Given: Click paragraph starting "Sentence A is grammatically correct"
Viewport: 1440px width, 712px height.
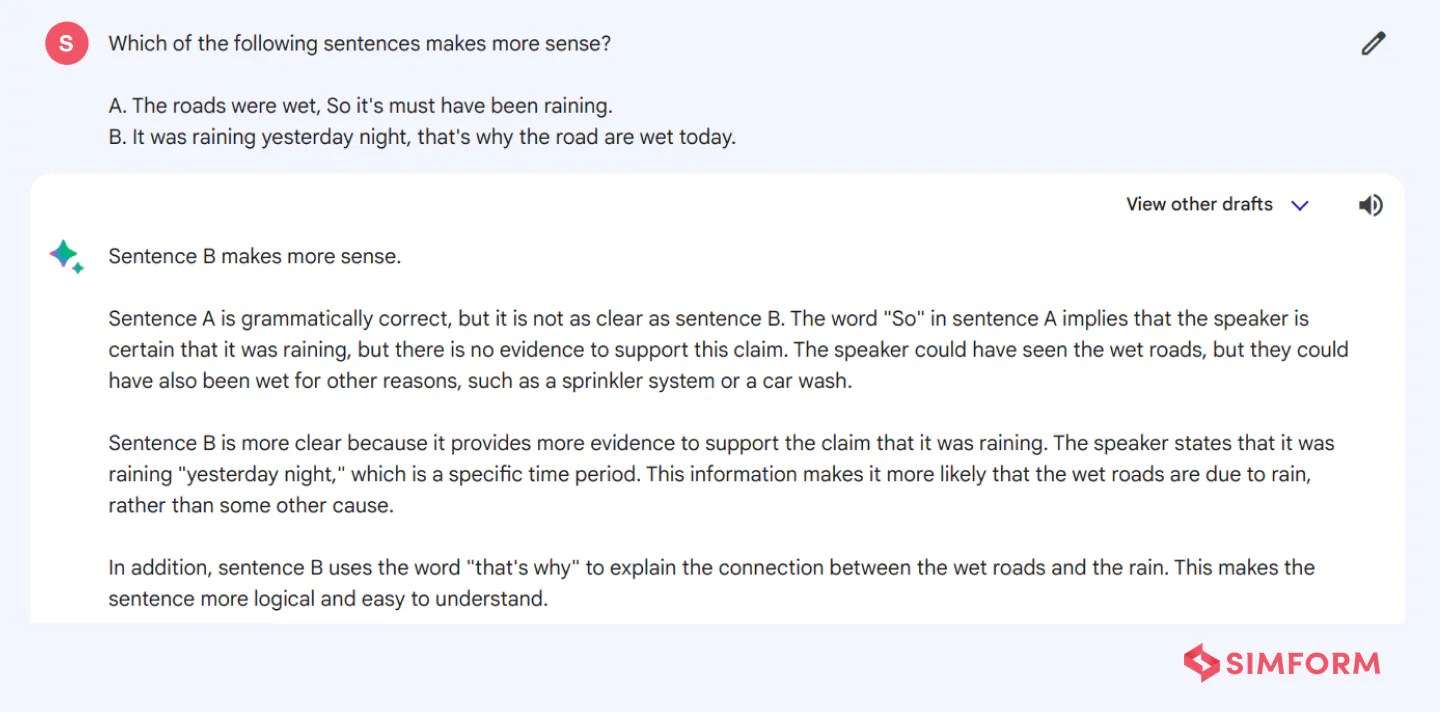Looking at the screenshot, I should click(x=729, y=350).
